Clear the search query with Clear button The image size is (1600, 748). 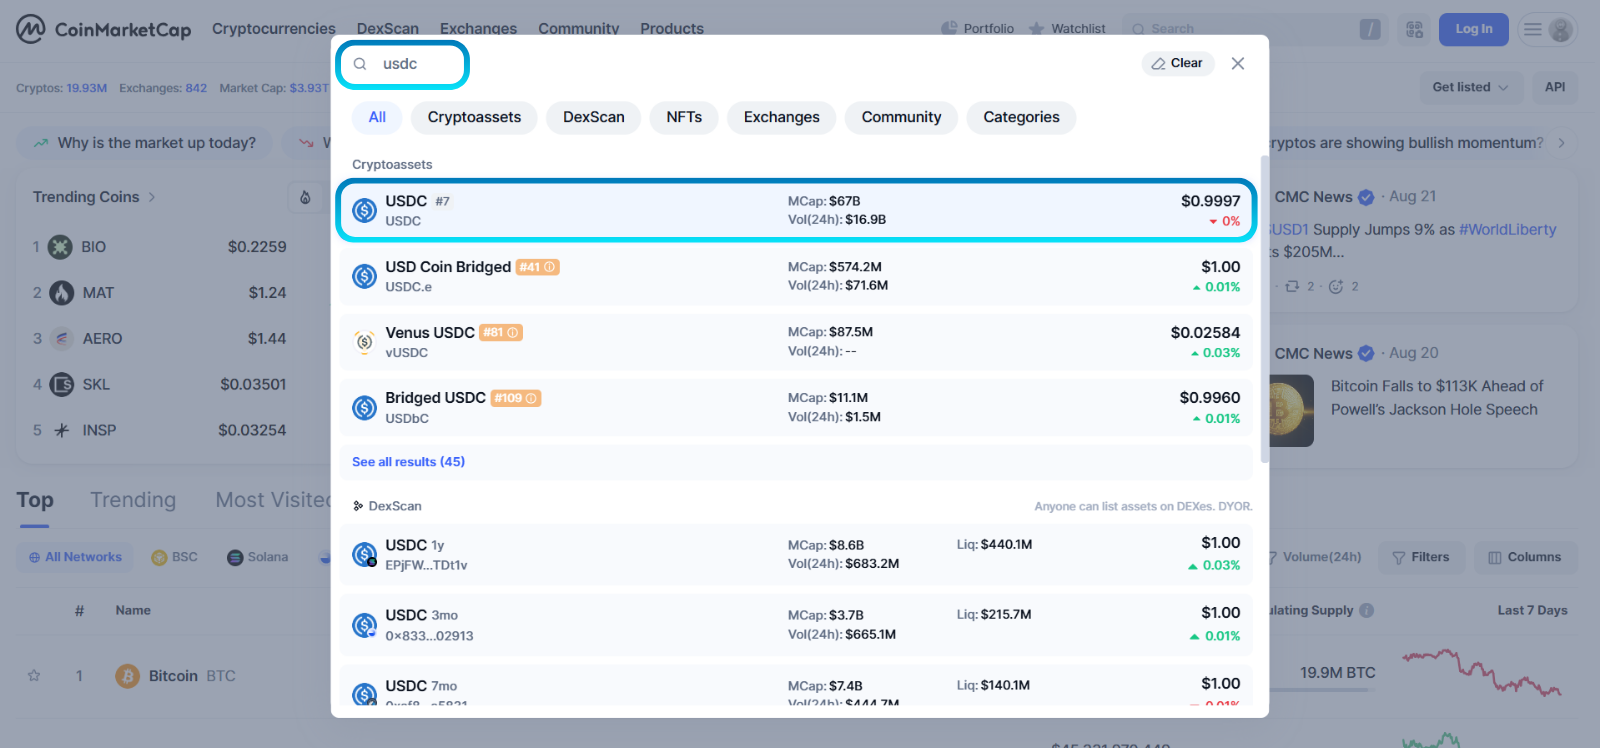(1178, 63)
